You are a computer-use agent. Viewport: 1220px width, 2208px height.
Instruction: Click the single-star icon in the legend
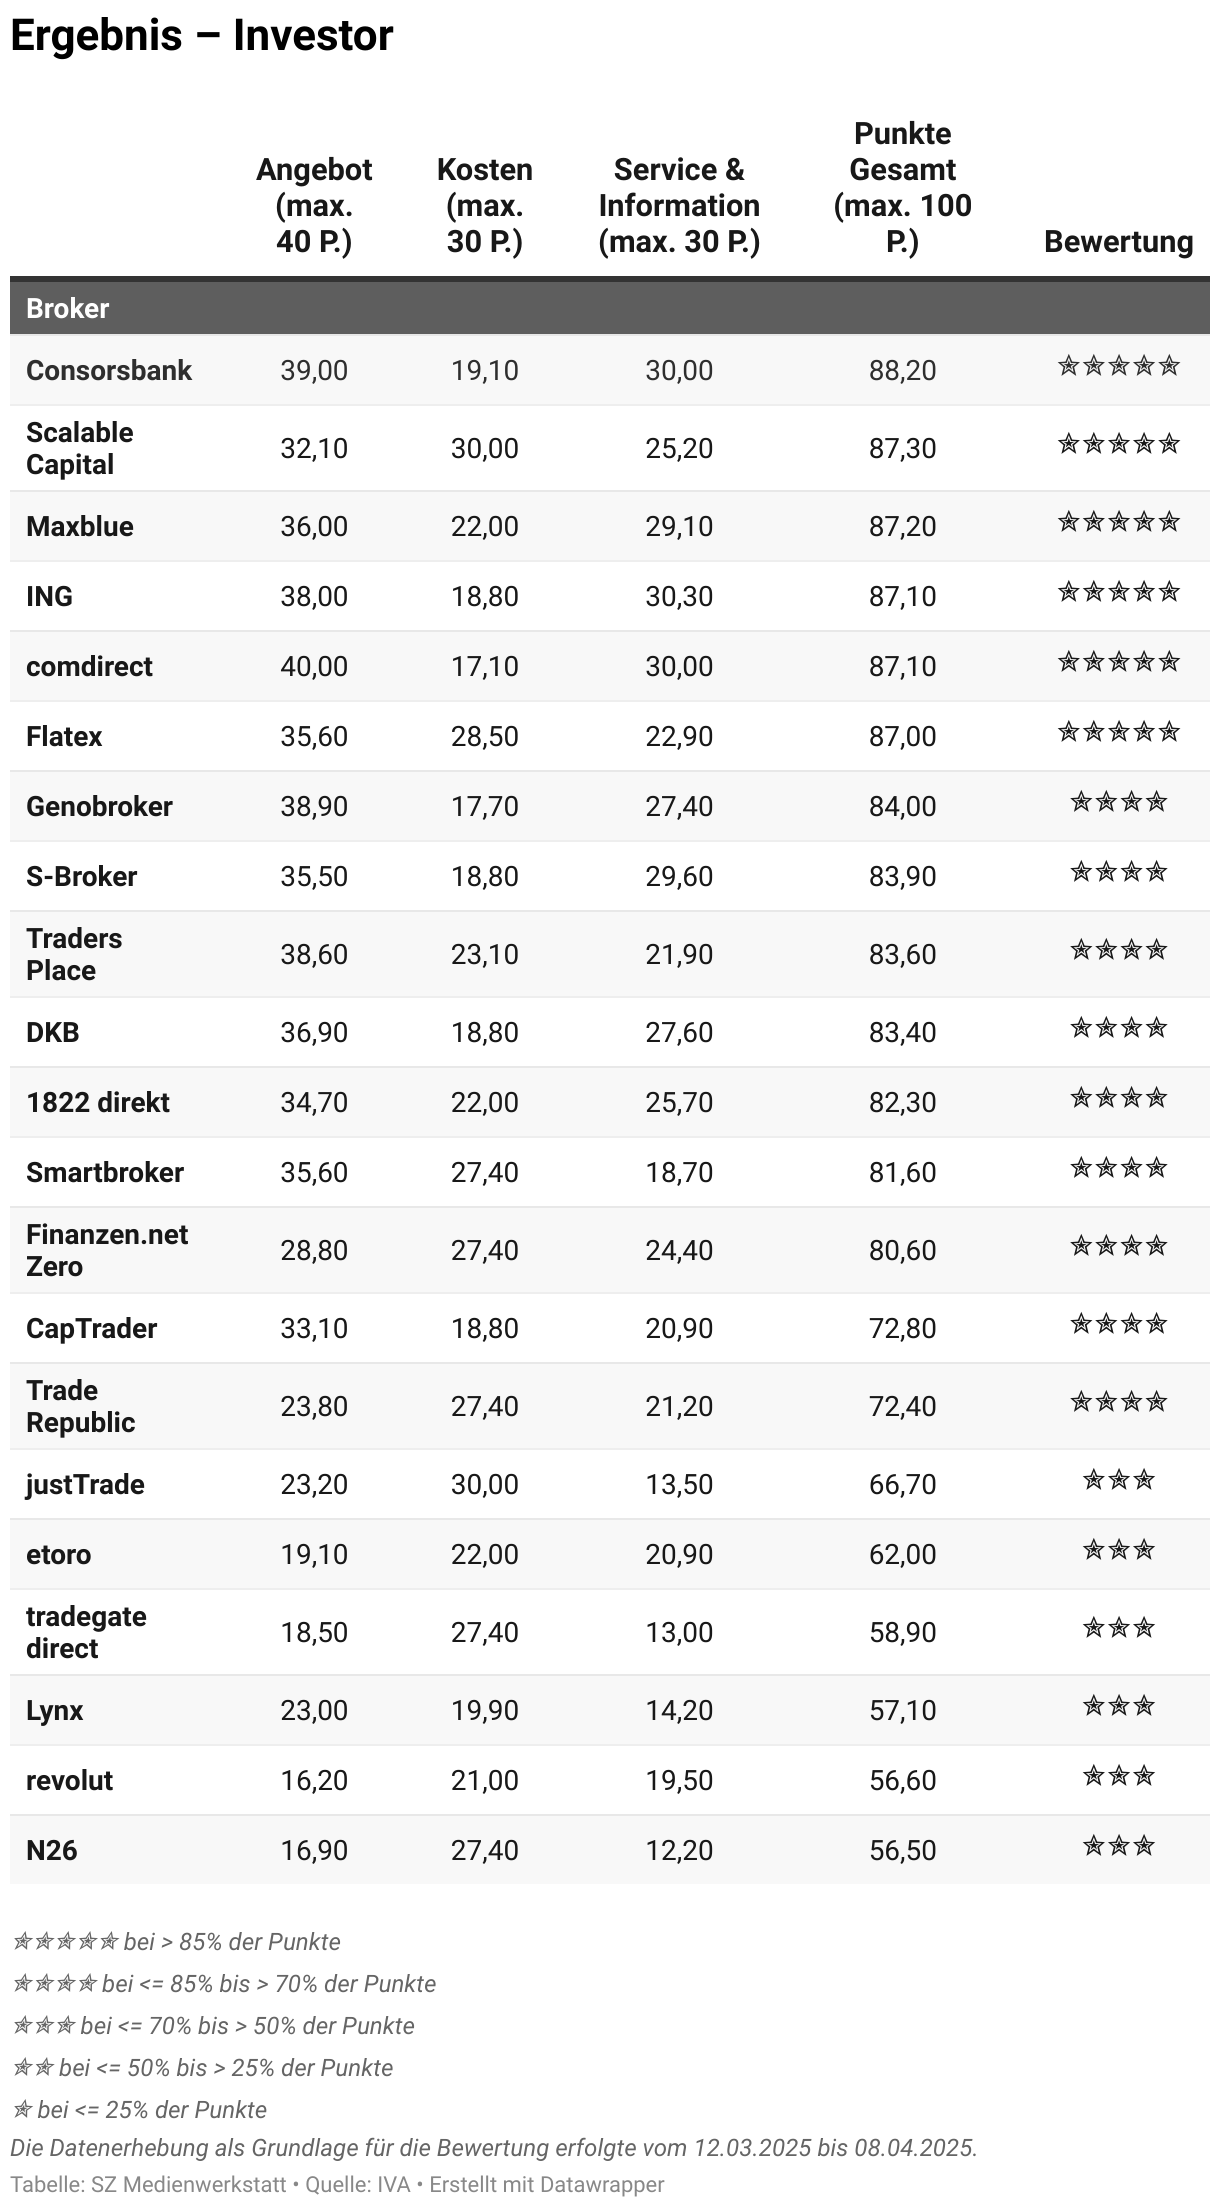point(22,2110)
